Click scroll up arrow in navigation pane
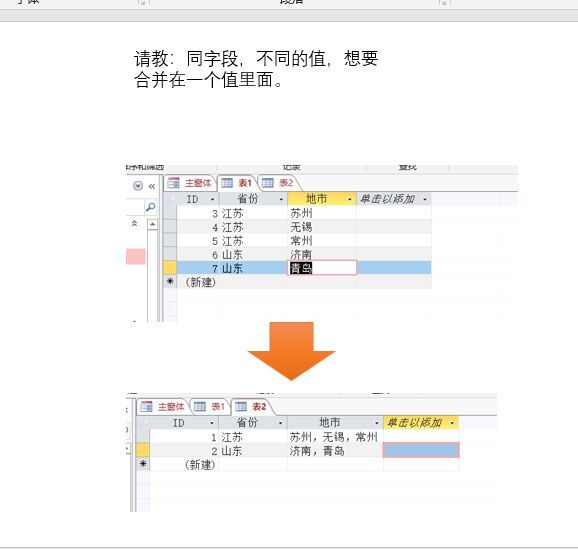Screen dimensions: 578x549 point(152,225)
